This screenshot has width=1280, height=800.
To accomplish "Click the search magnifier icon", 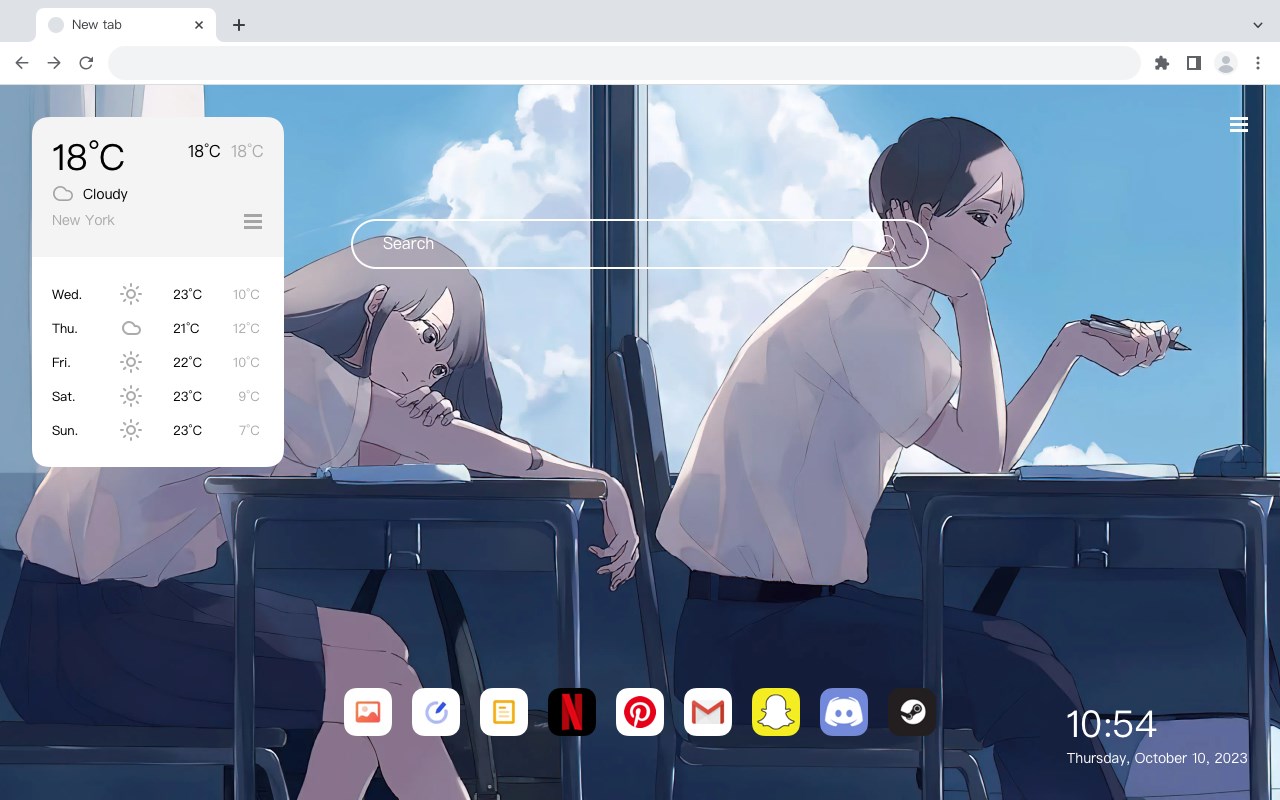I will point(887,244).
